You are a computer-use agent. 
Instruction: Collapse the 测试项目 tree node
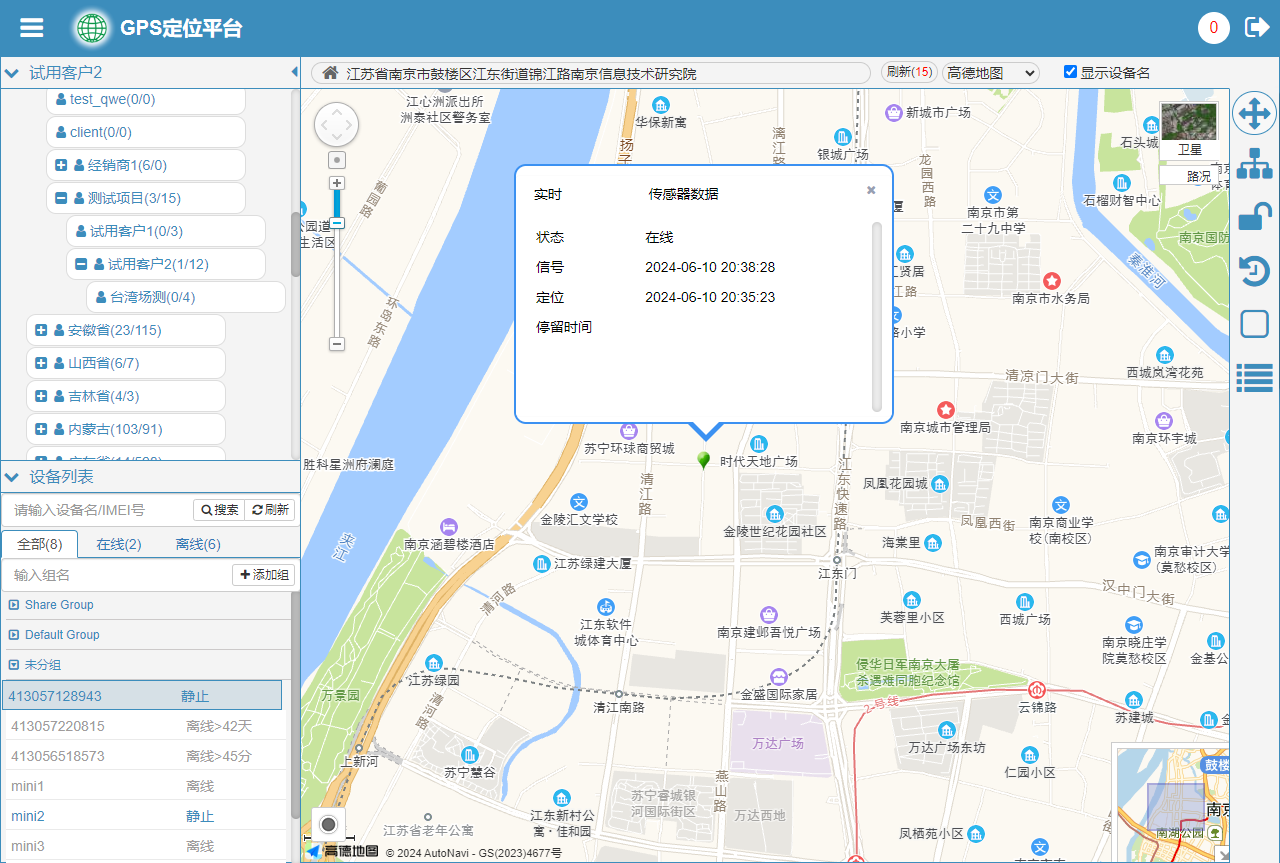(61, 198)
